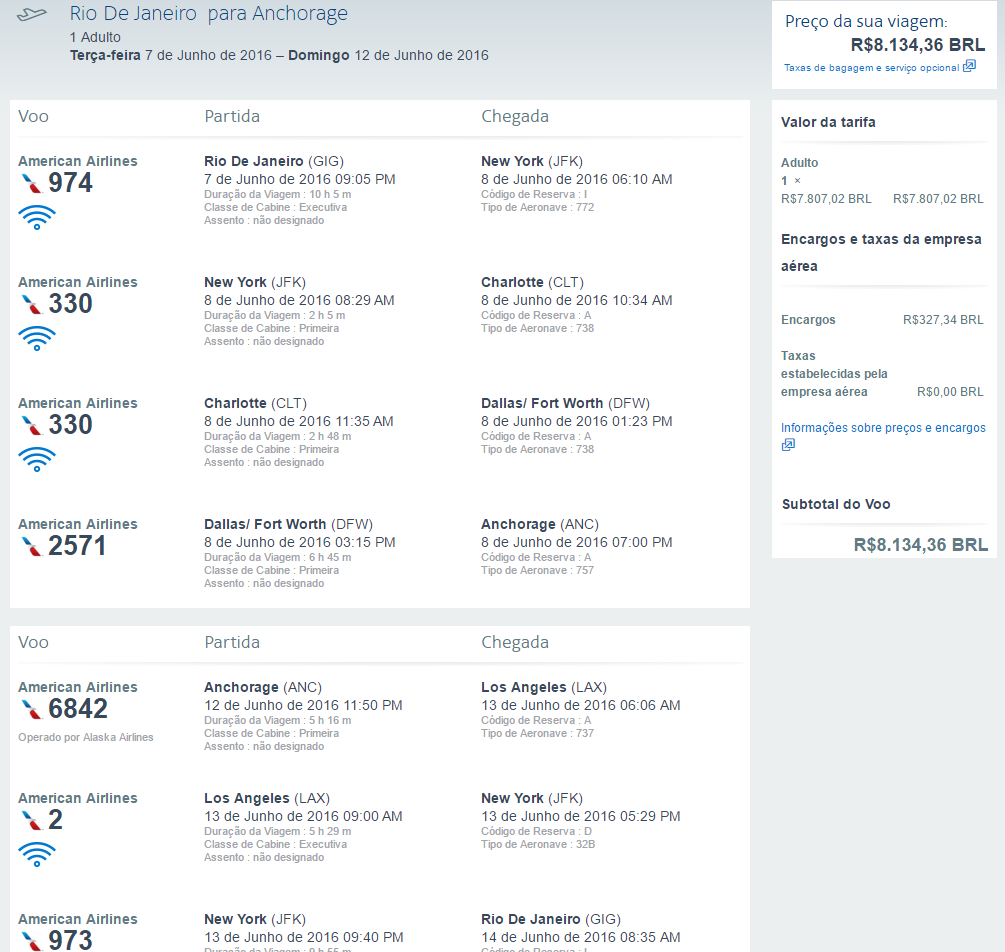1005x952 pixels.
Task: Click Los Angeles (LAX) arrival text
Action: pyautogui.click(x=544, y=687)
